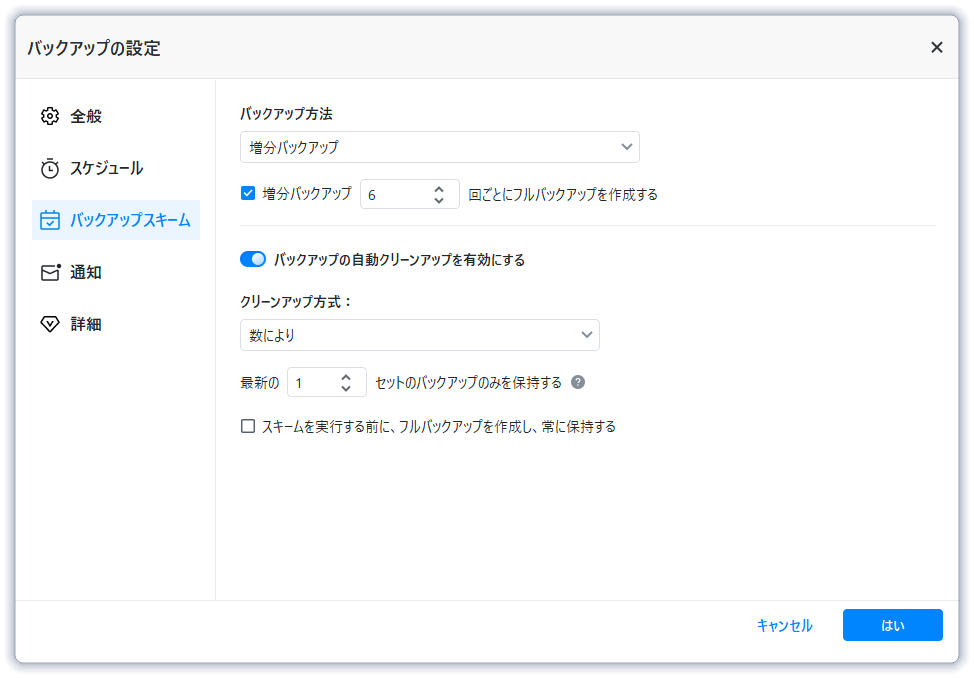Uncheck the 増分バックアップ checkbox
The image size is (974, 678).
pos(248,194)
